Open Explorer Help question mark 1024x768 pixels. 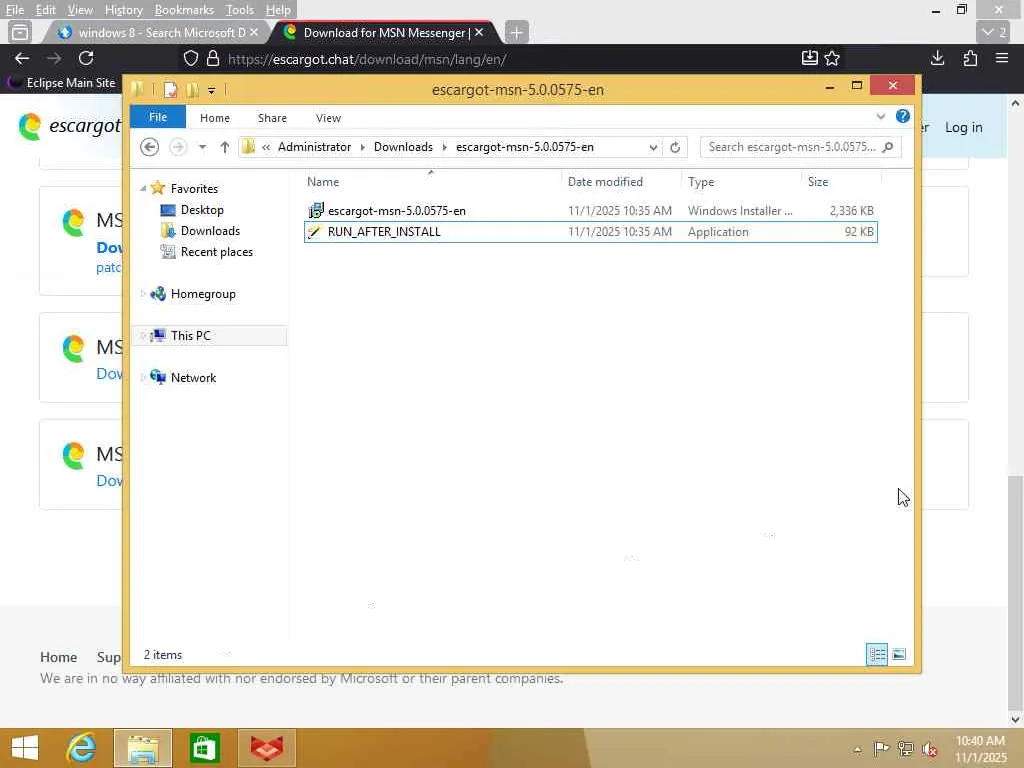pos(903,116)
